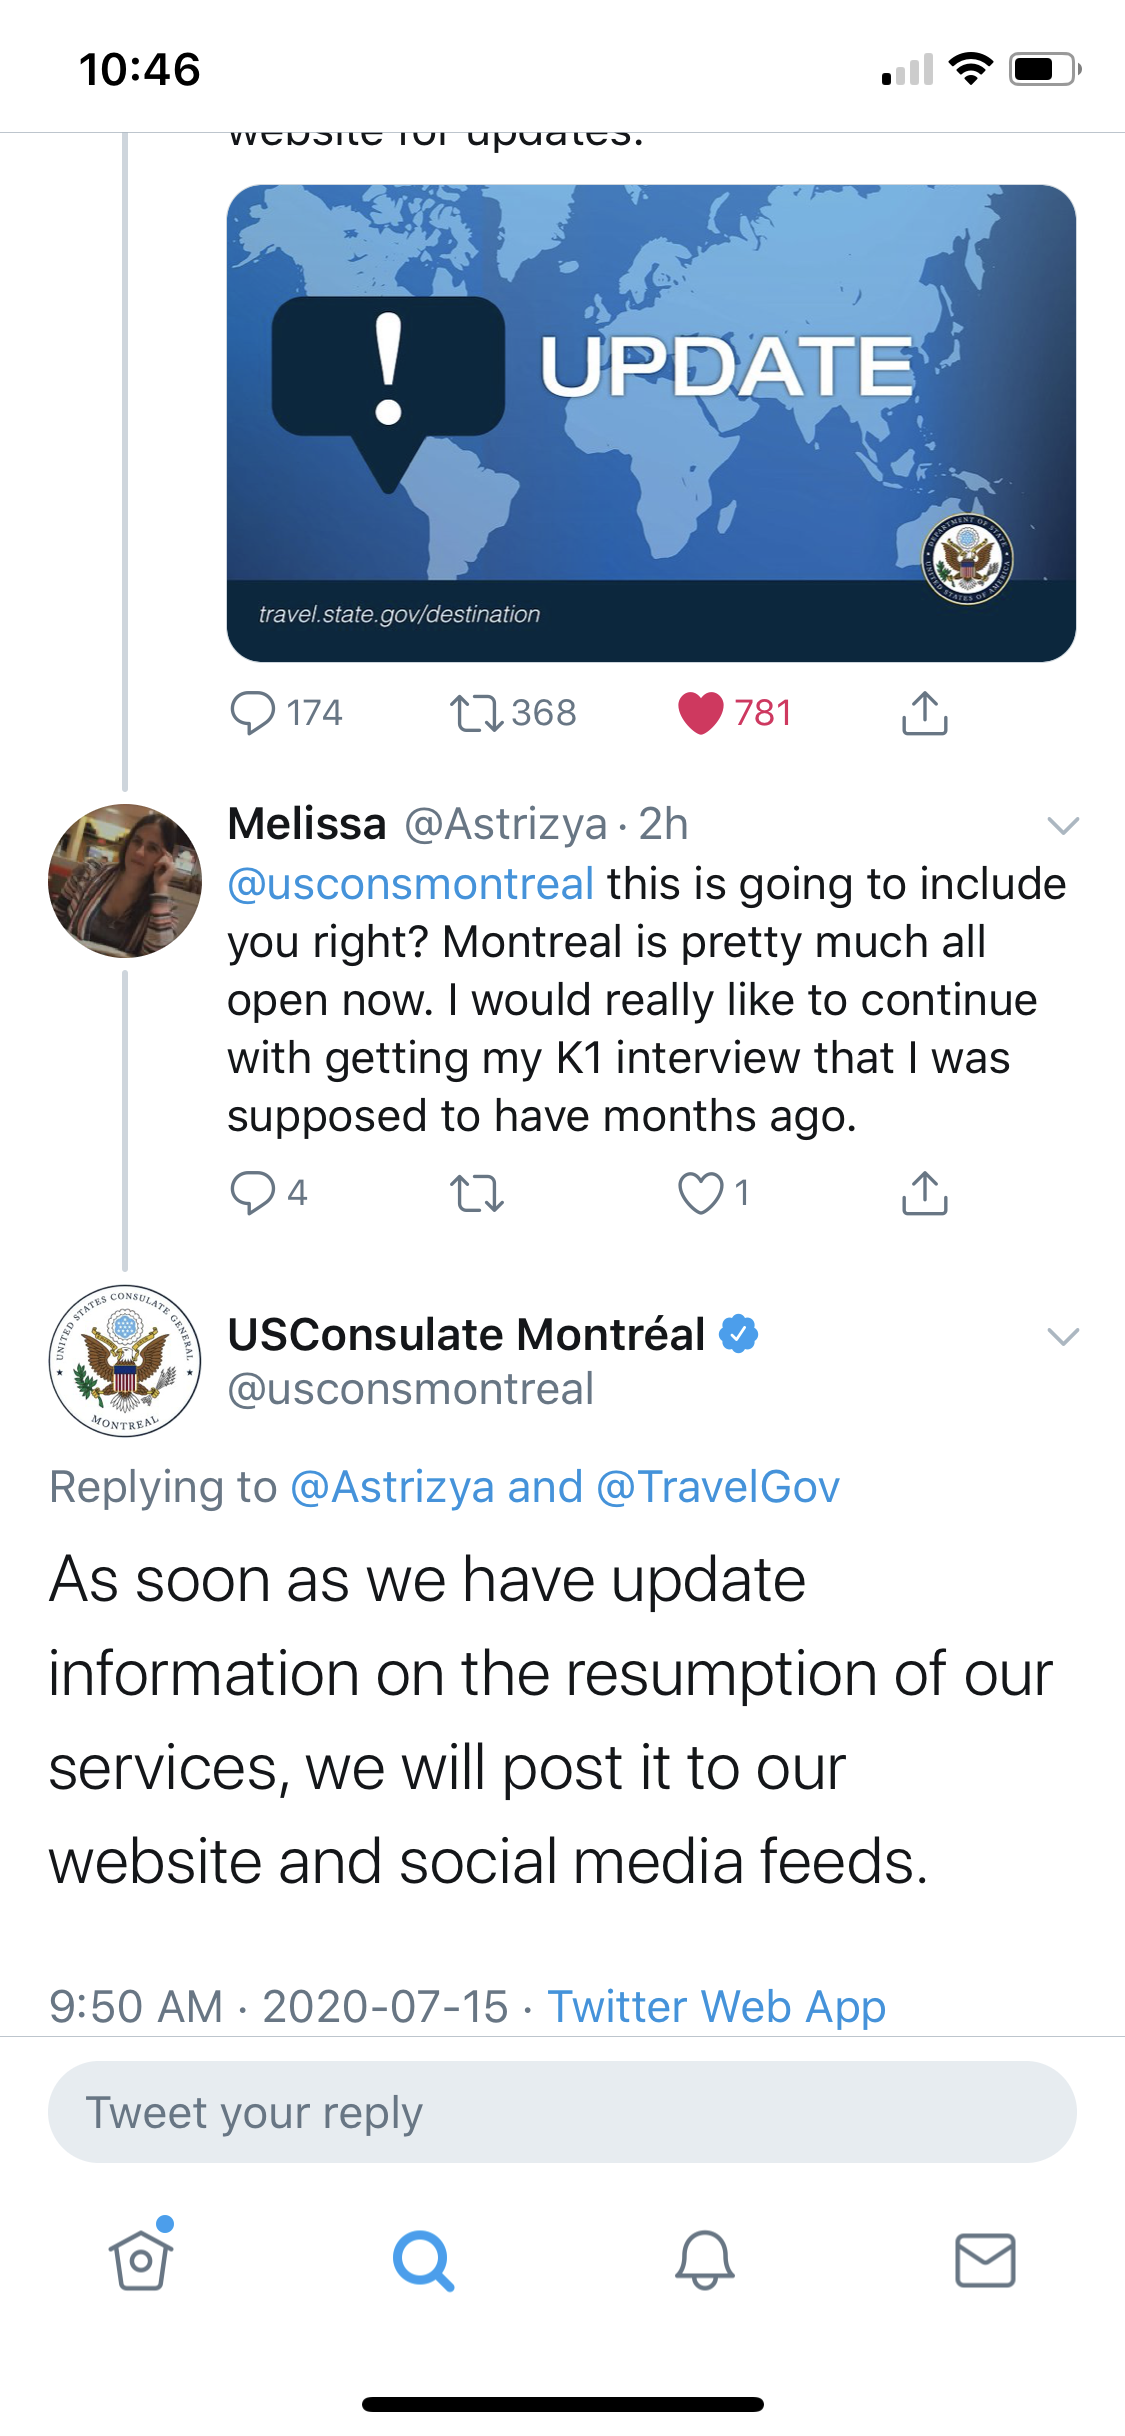Image resolution: width=1125 pixels, height=2436 pixels.
Task: View Melissa's profile picture
Action: 125,881
